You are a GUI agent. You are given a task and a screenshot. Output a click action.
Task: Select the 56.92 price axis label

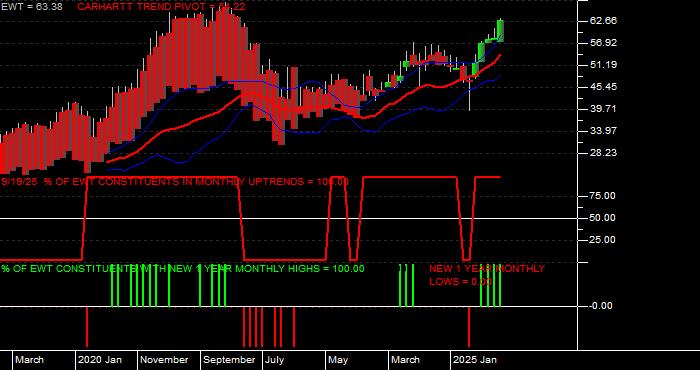[x=603, y=43]
